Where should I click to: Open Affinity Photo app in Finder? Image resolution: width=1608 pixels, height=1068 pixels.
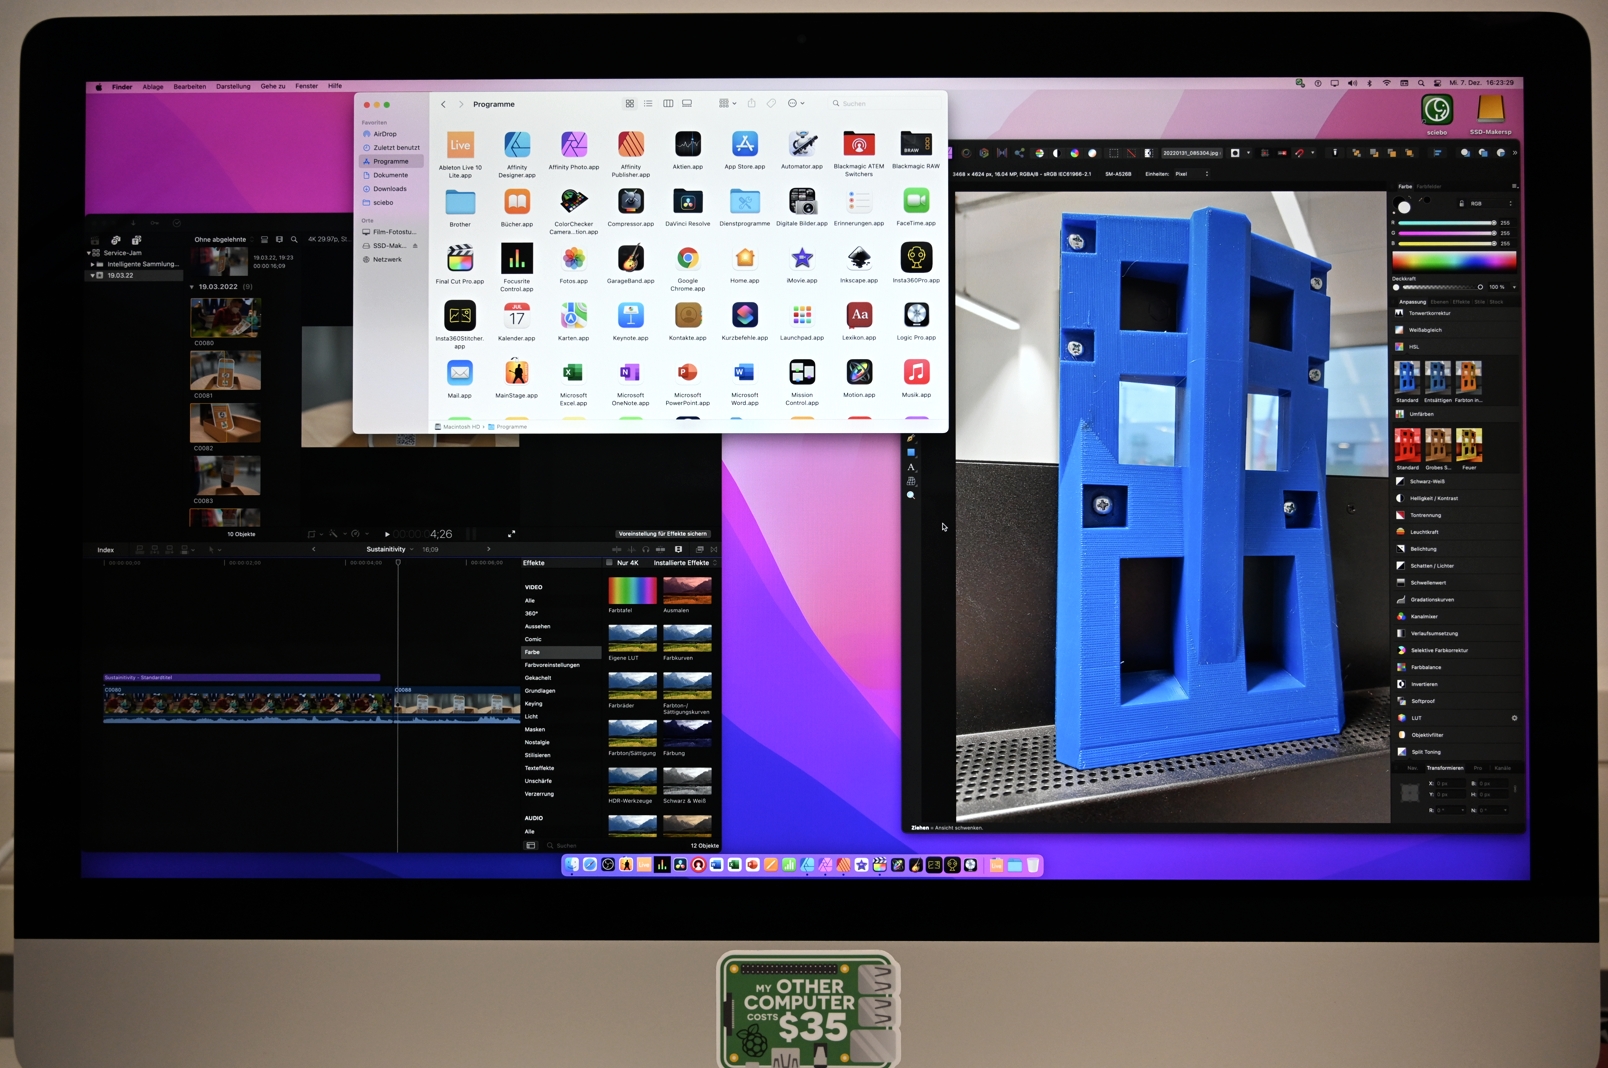tap(574, 145)
